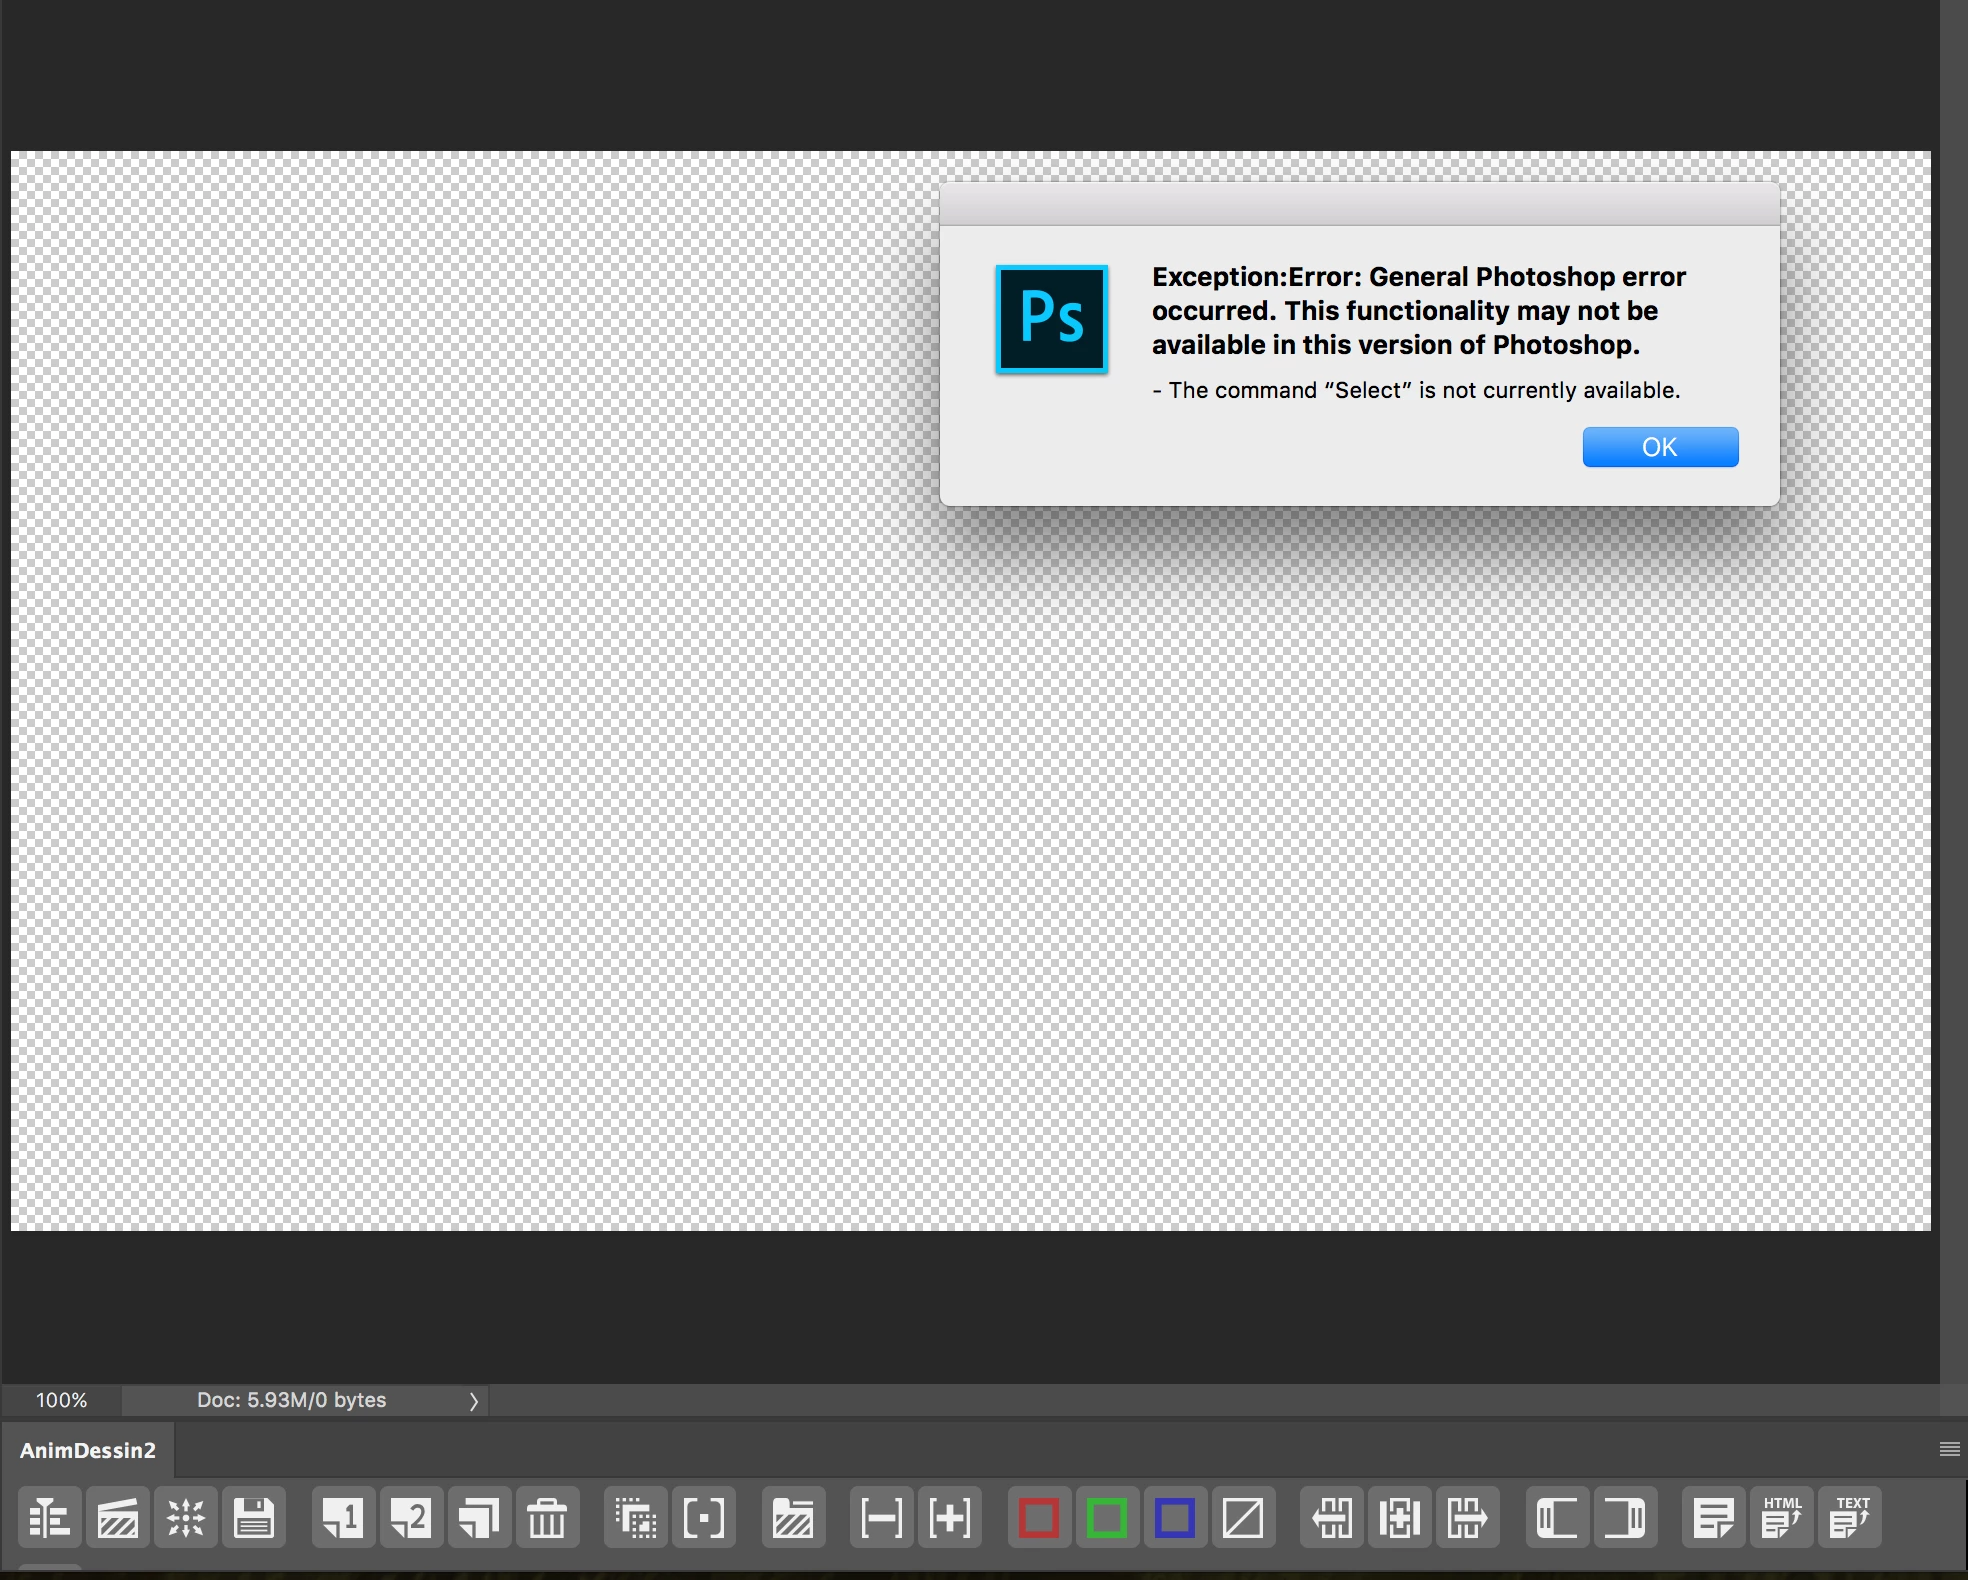Expand the document status info arrow
Screen dimensions: 1968x1580
tap(474, 1401)
